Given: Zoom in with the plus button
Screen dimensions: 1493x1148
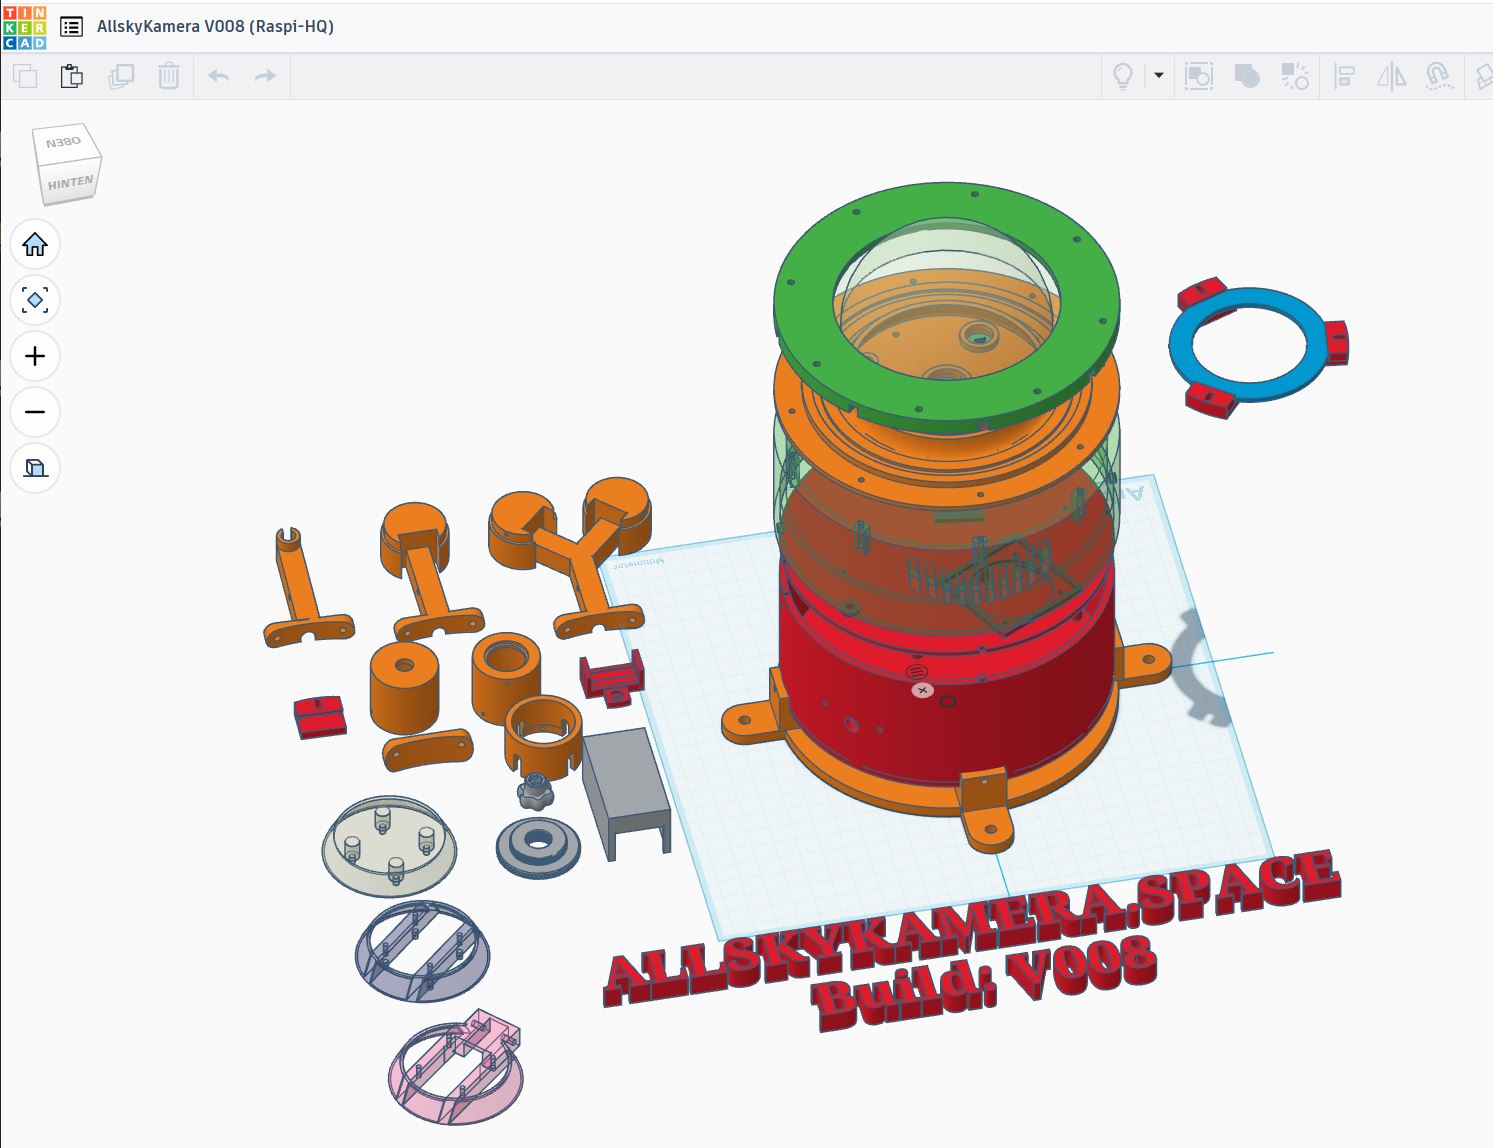Looking at the screenshot, I should [35, 356].
